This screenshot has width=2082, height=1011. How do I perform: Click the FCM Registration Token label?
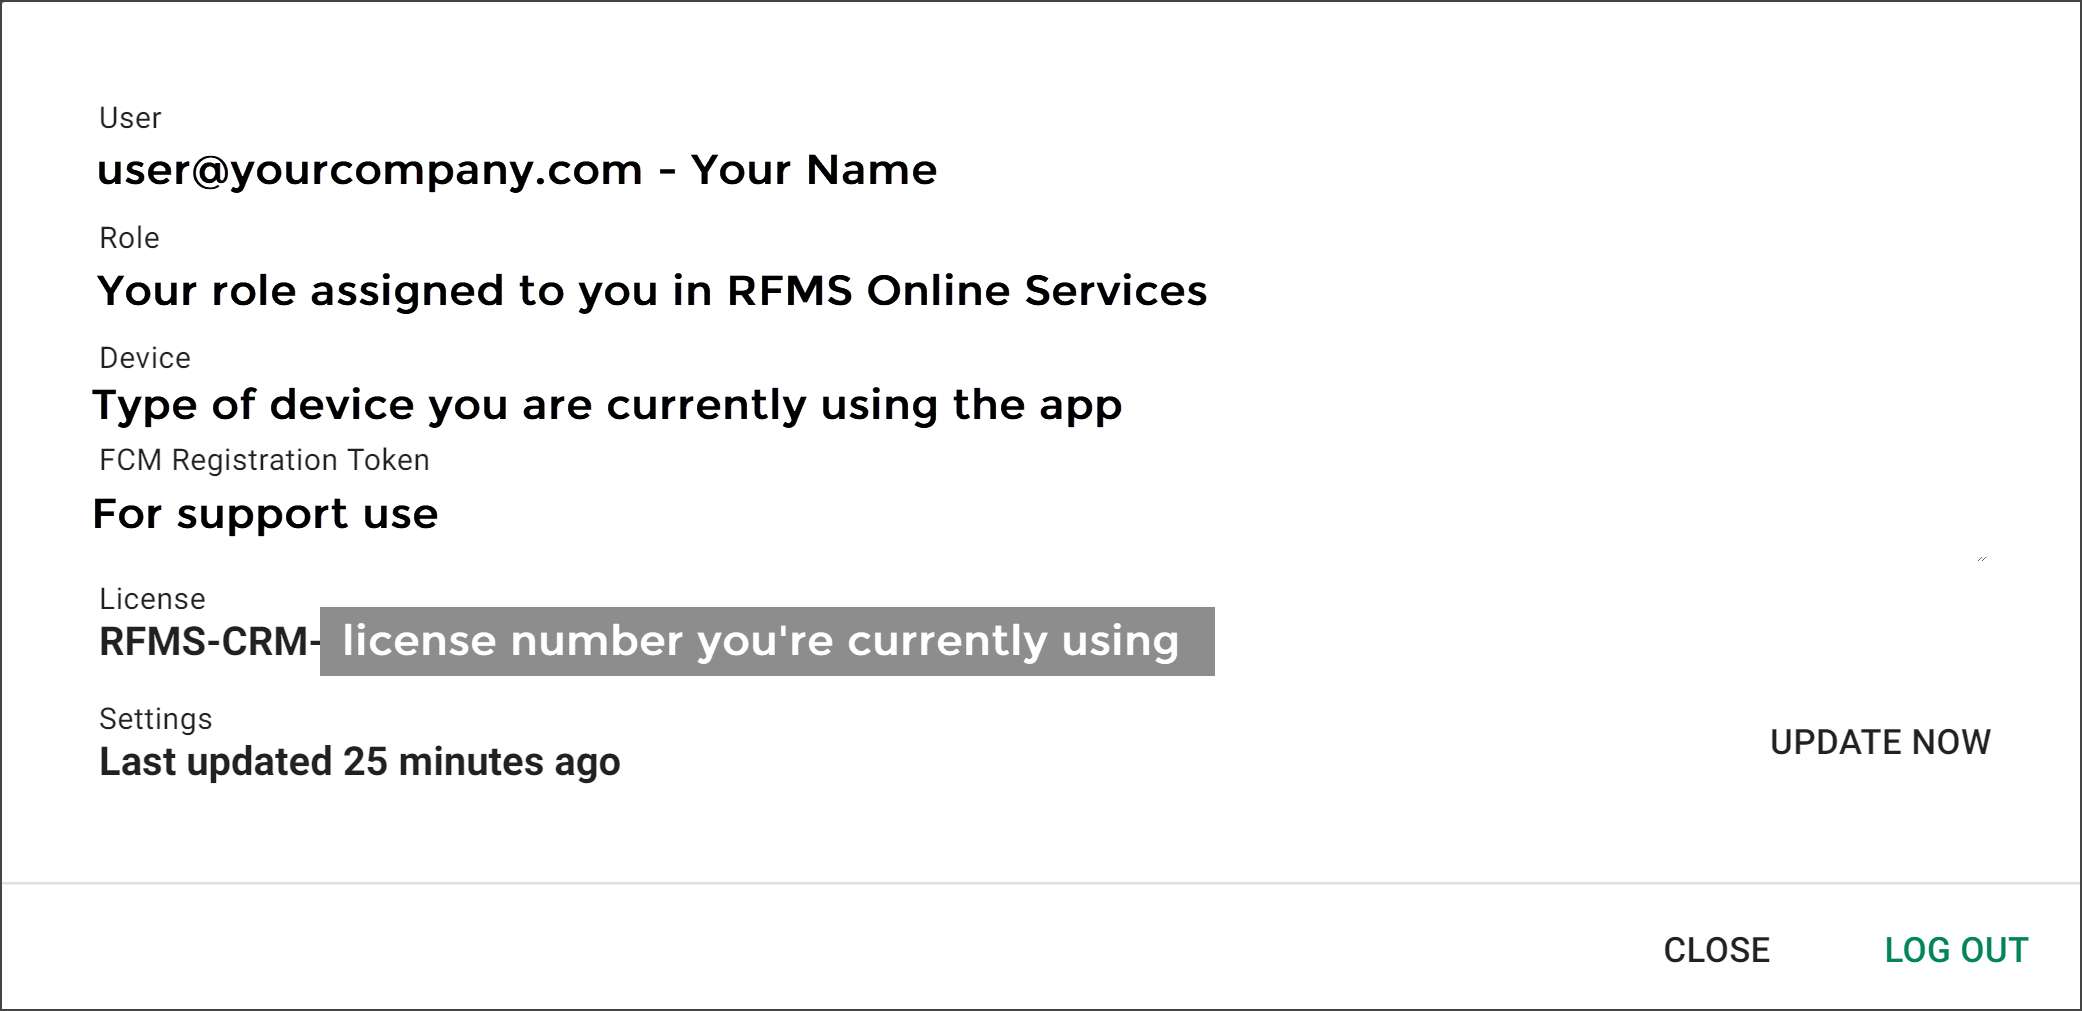(x=264, y=460)
